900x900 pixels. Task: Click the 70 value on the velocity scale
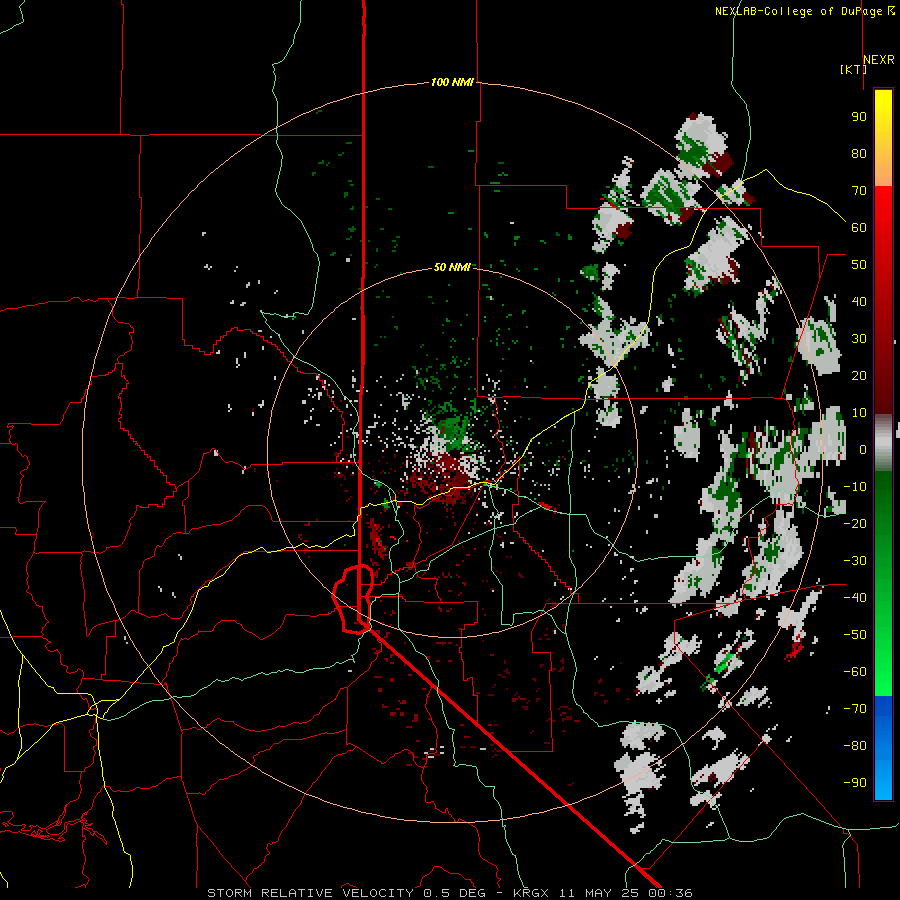click(859, 191)
